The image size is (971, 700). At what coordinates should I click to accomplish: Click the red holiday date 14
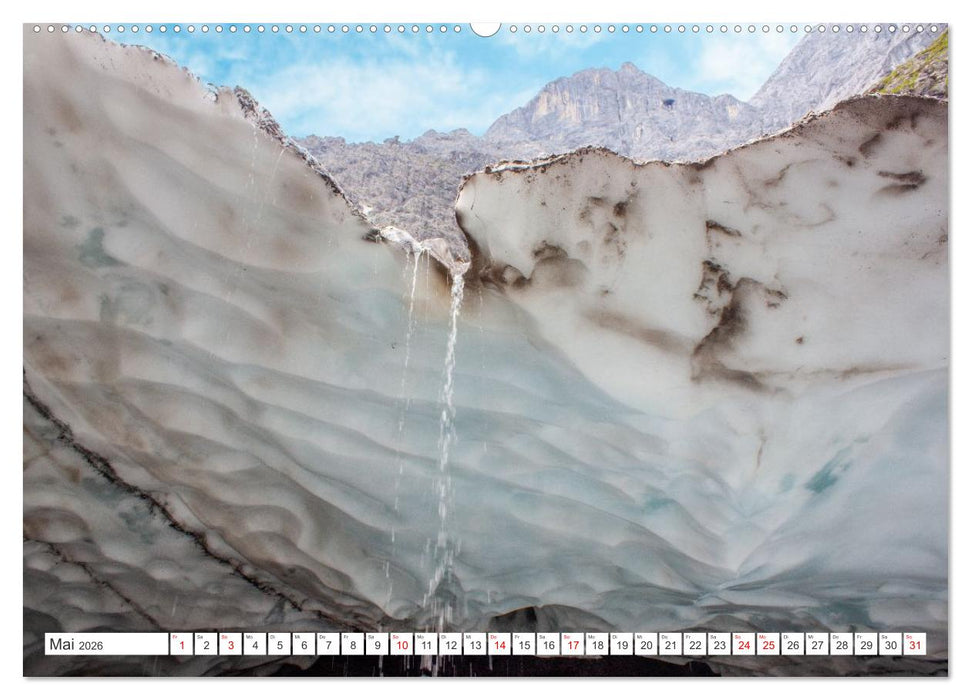[500, 648]
